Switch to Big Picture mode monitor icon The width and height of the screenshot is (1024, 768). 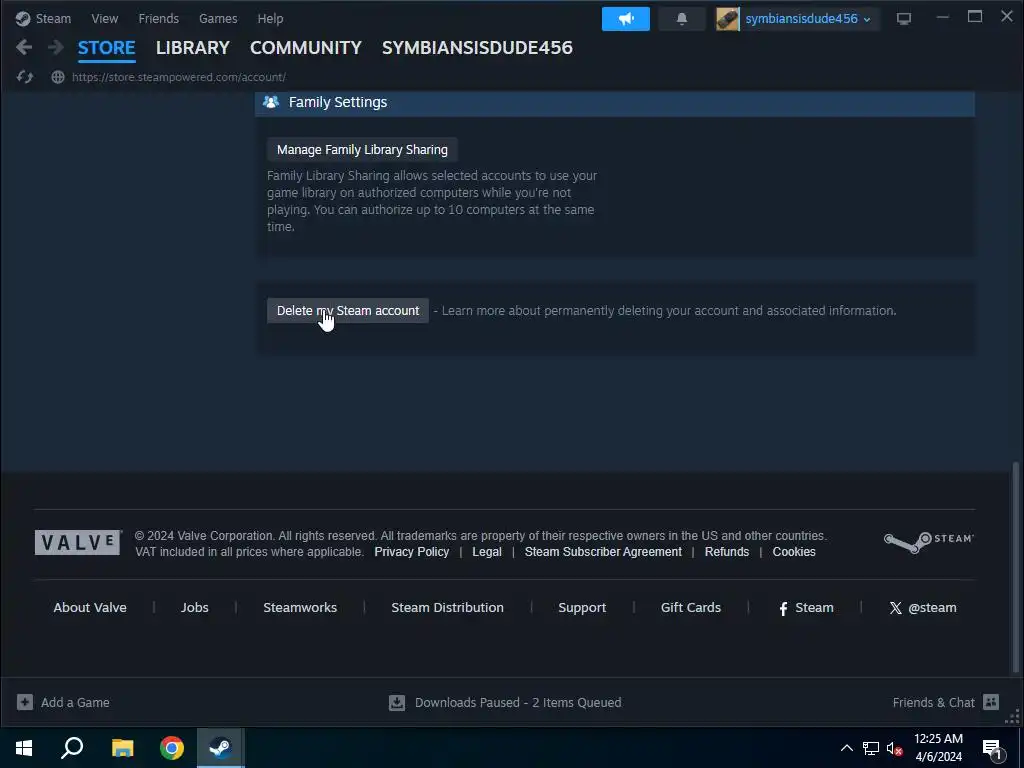point(904,19)
